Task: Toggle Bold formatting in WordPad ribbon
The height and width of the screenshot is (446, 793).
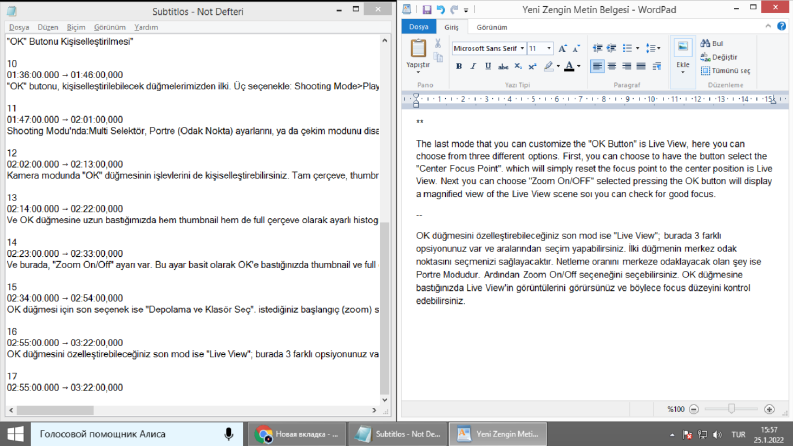Action: pos(459,66)
